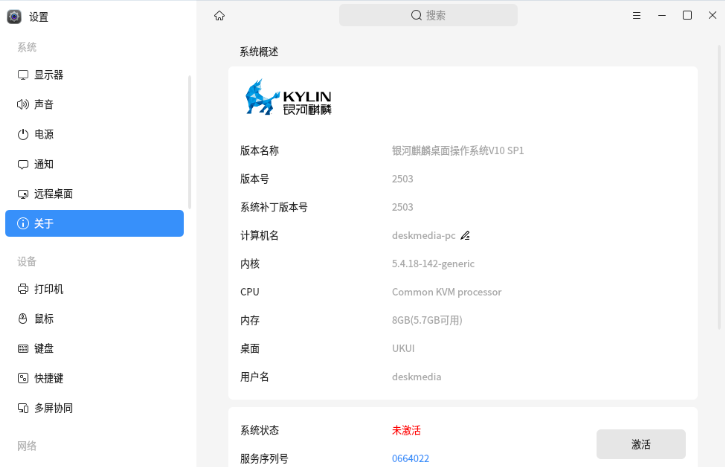Click the version name 银河麒麟桌面操作系统V10 SP1
The image size is (725, 467).
[x=458, y=151]
